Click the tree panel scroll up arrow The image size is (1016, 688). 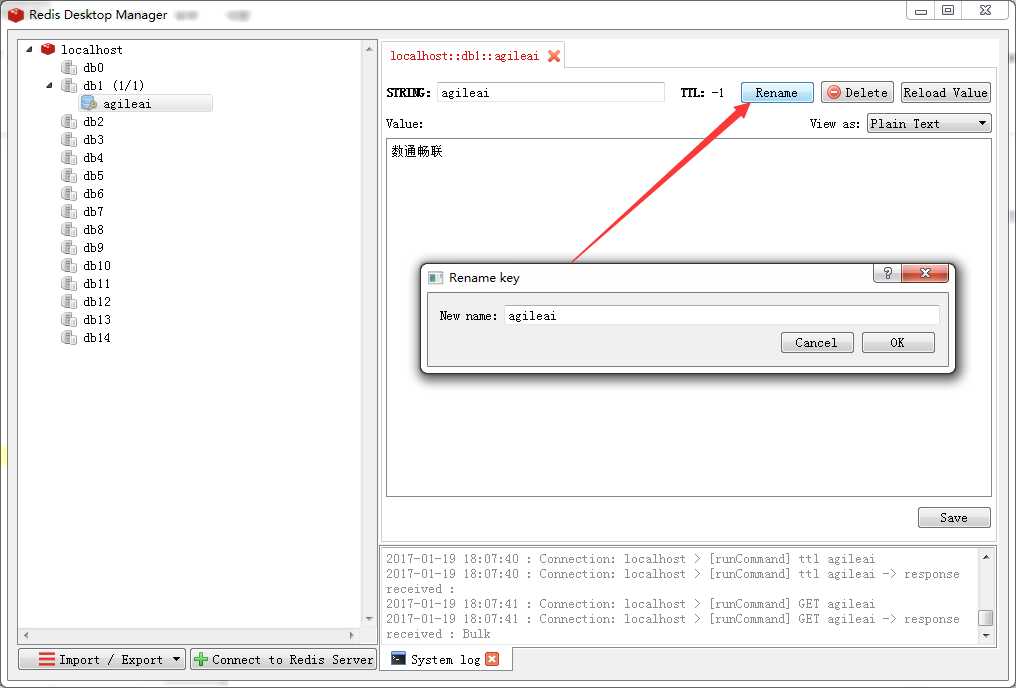coord(369,49)
